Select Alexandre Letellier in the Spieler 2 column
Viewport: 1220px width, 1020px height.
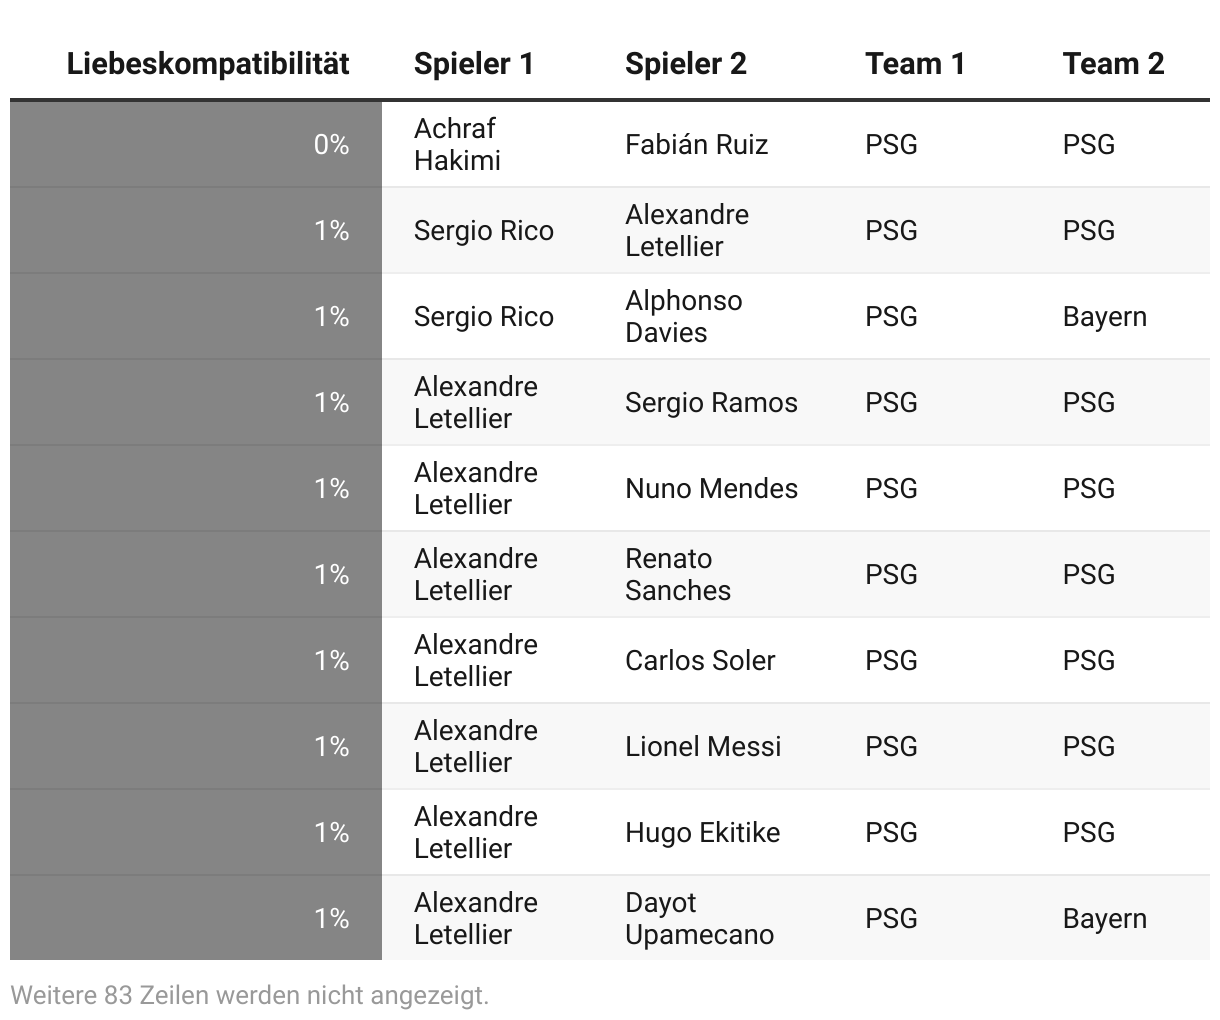click(687, 231)
